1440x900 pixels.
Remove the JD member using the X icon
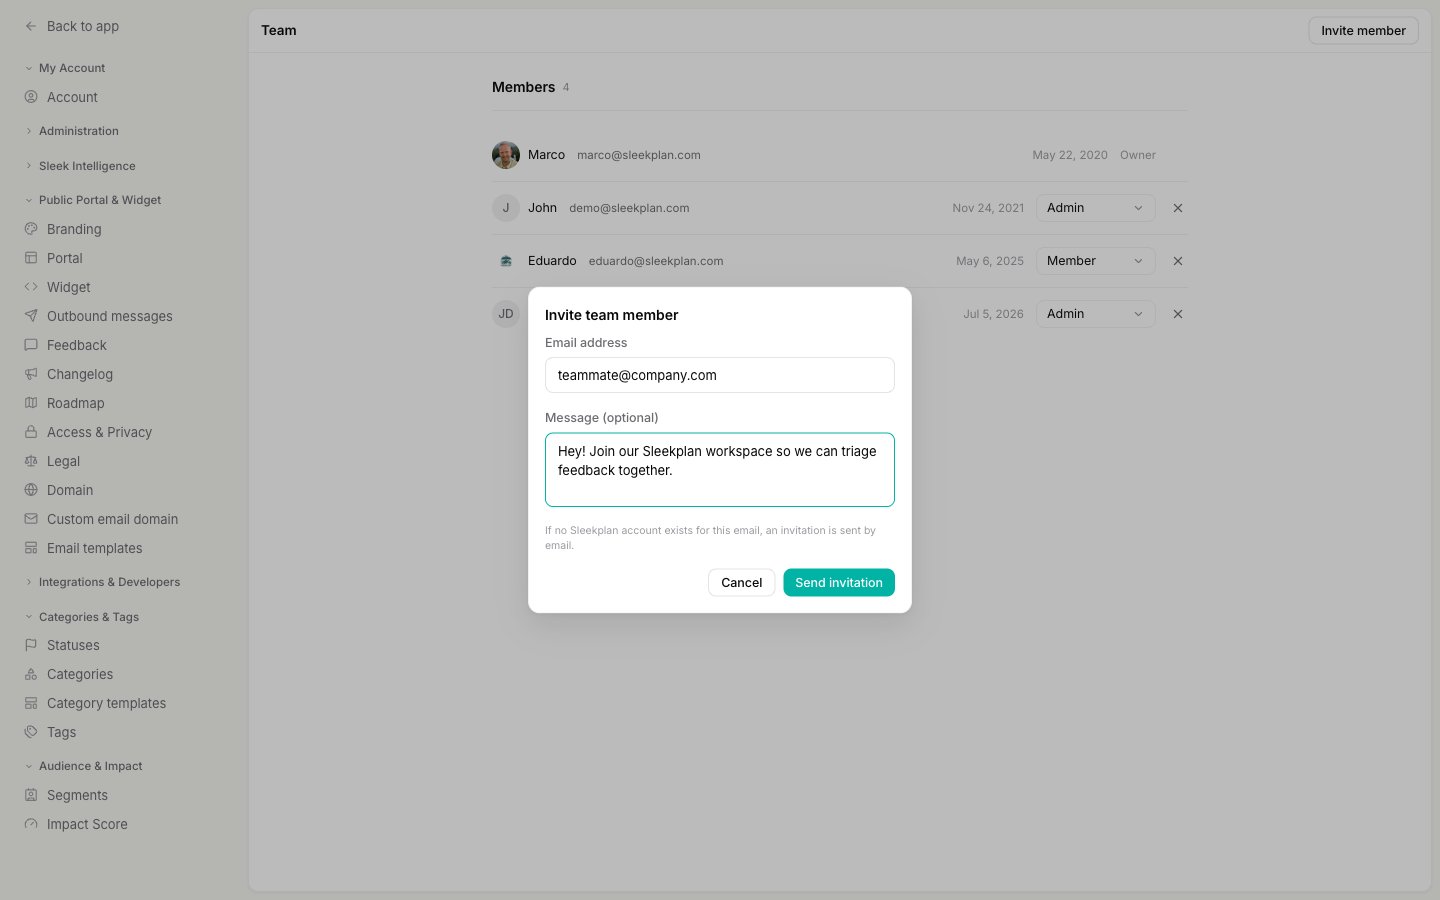point(1178,314)
